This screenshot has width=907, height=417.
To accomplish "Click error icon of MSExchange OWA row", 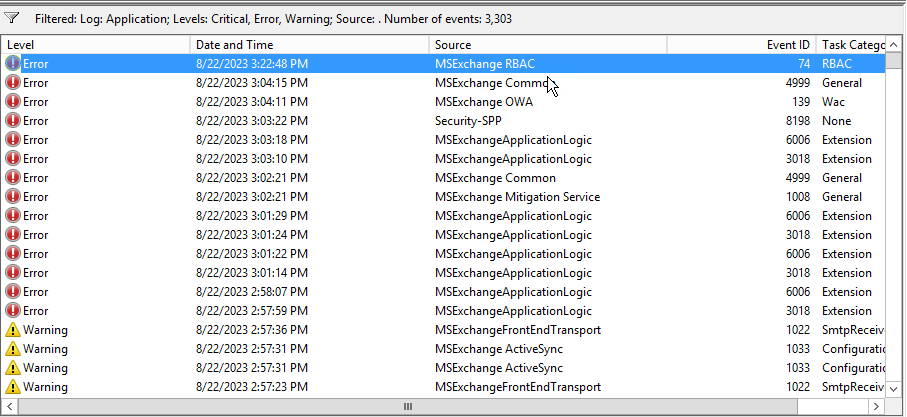I will coord(12,102).
